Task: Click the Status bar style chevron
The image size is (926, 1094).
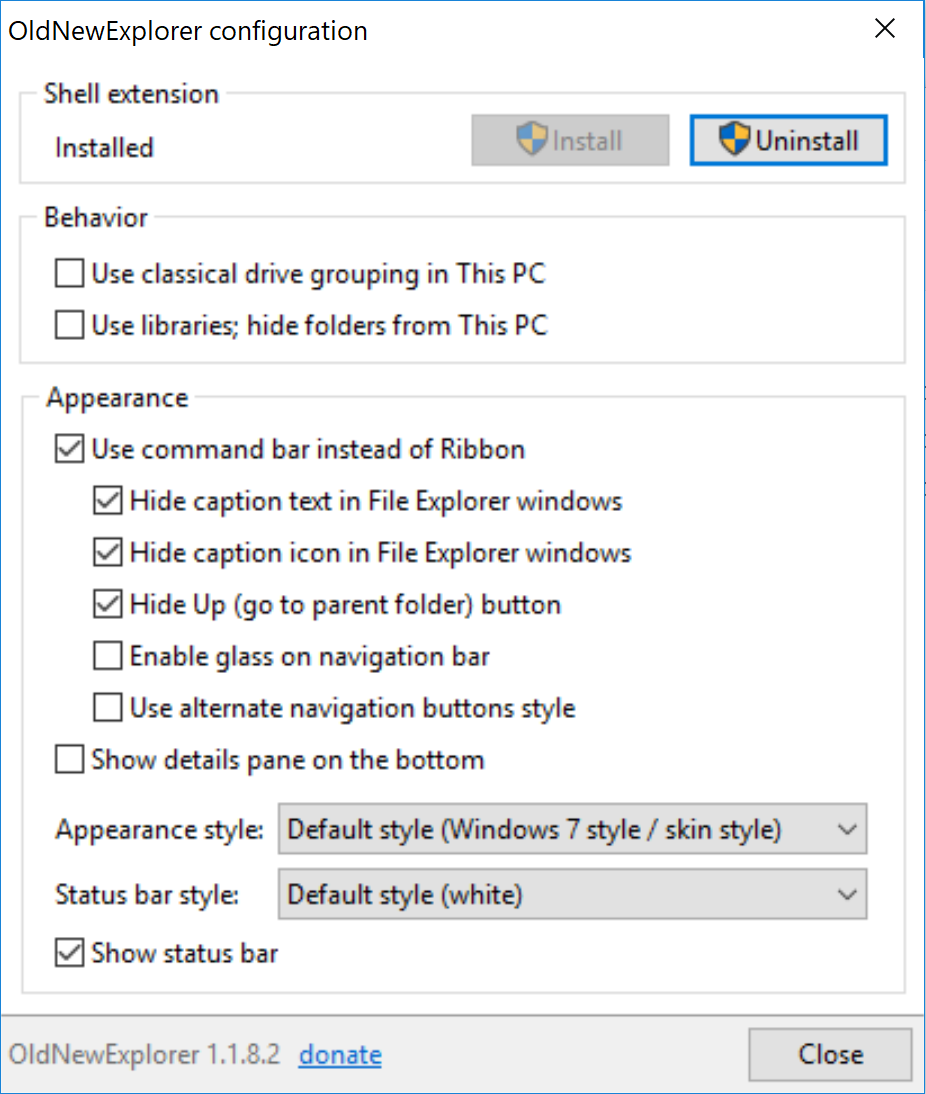Action: (846, 894)
